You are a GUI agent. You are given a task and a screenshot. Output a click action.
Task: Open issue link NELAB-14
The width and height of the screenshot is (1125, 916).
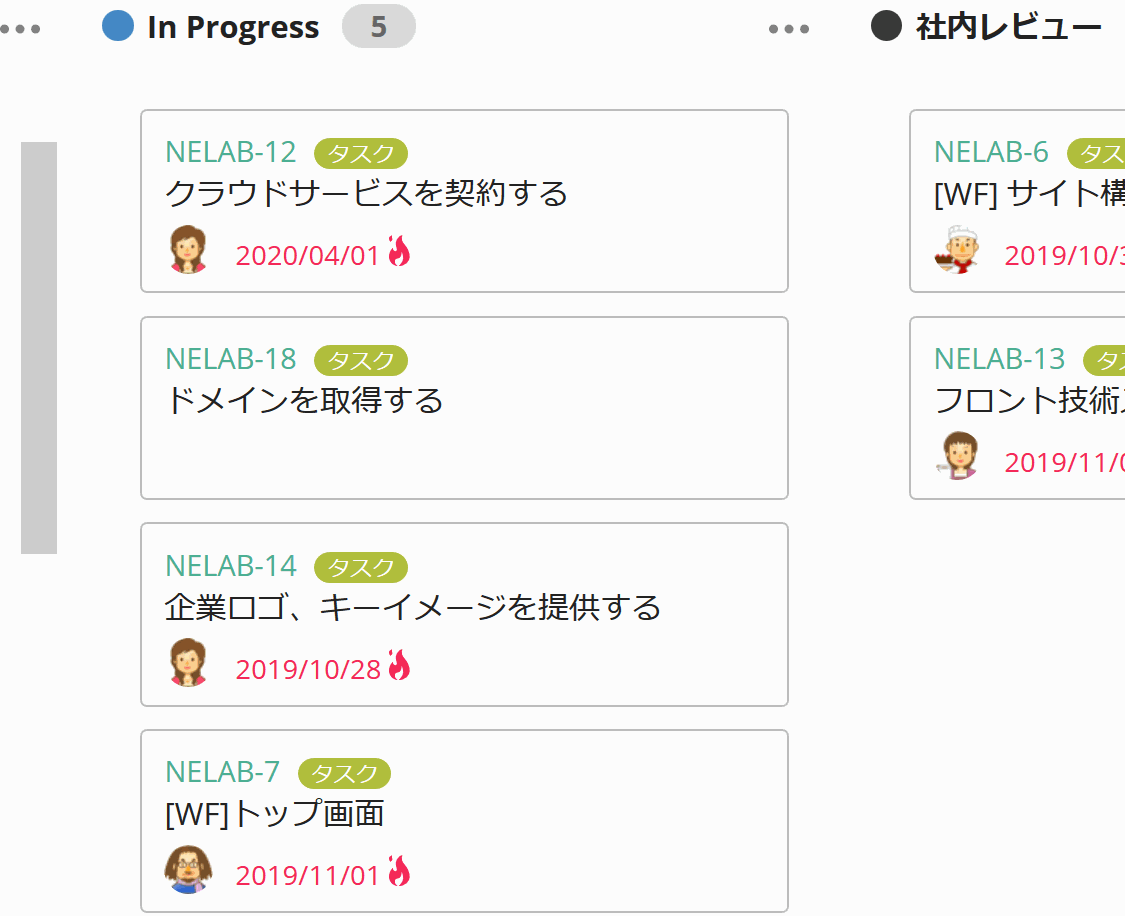click(231, 566)
